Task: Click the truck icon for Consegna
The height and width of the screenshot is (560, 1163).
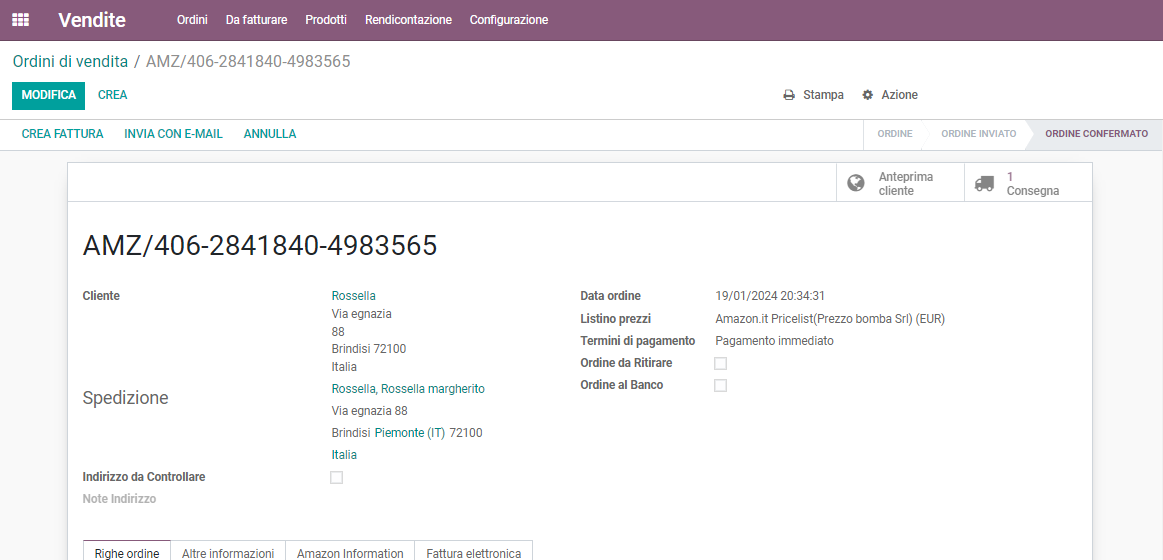Action: [x=984, y=183]
